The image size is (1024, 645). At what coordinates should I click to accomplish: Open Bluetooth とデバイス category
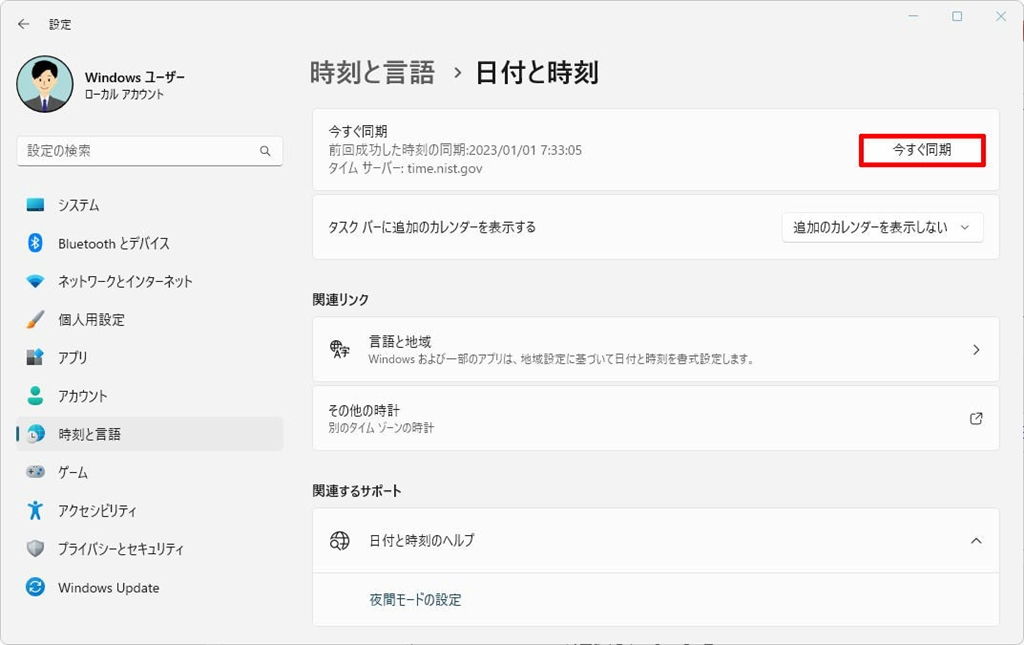150,243
